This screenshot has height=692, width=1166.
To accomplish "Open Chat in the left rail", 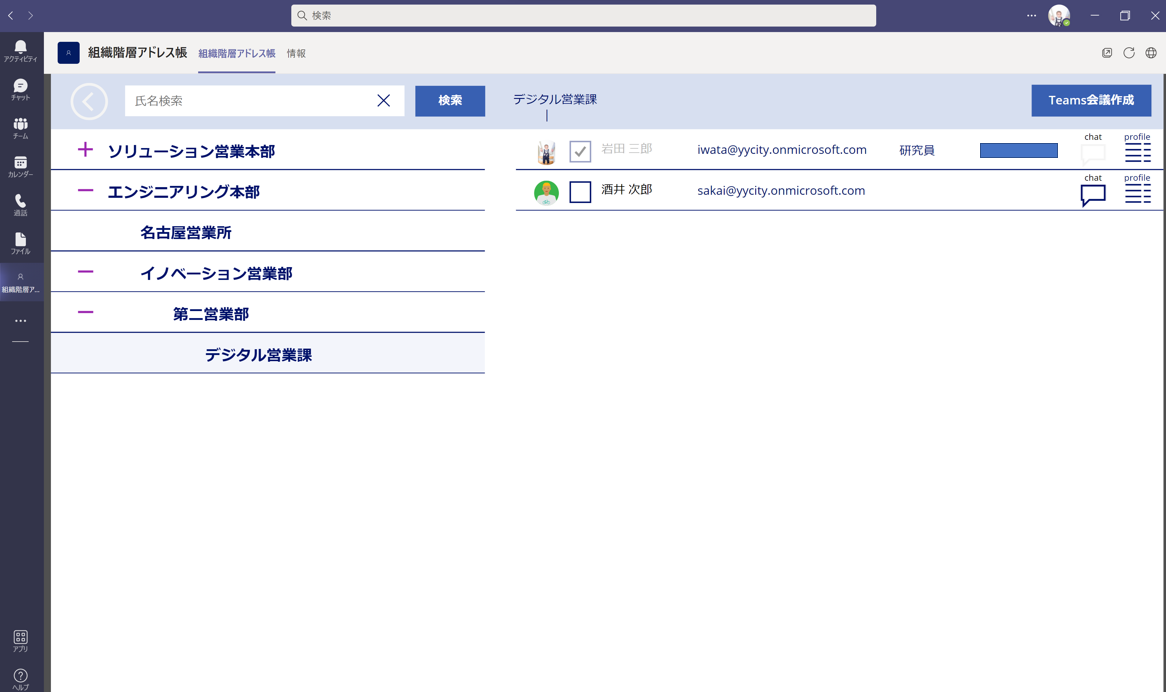I will [20, 89].
